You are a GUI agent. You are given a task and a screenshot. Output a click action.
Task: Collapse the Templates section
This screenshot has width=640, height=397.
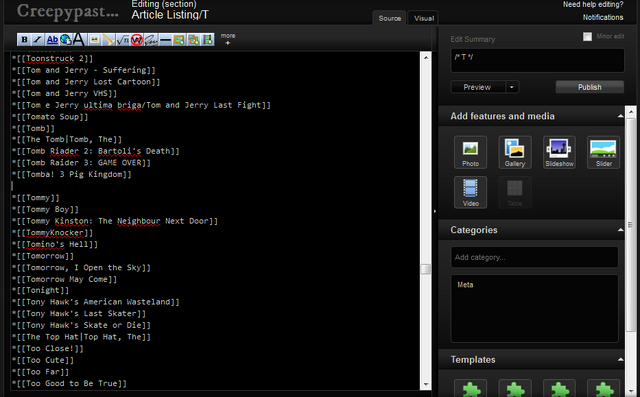(x=620, y=360)
